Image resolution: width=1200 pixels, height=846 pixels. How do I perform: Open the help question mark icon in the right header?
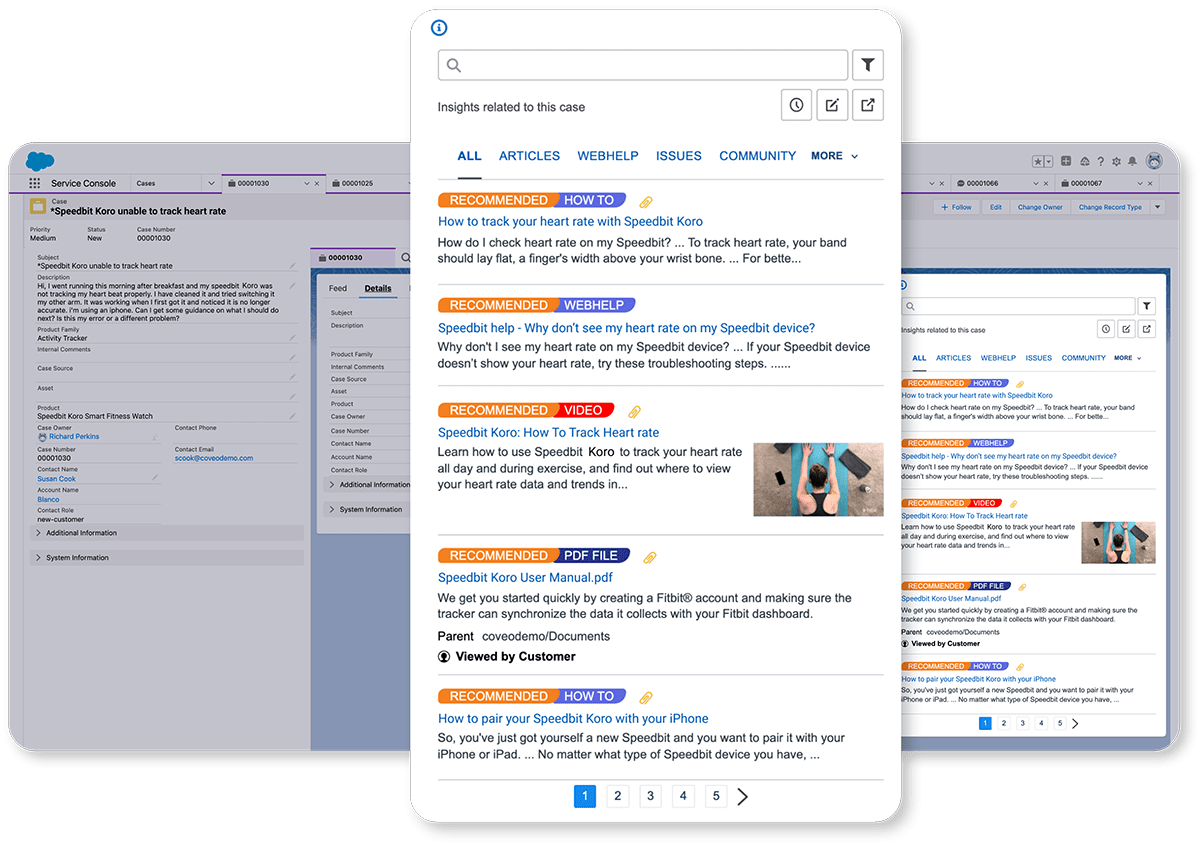click(x=1101, y=161)
